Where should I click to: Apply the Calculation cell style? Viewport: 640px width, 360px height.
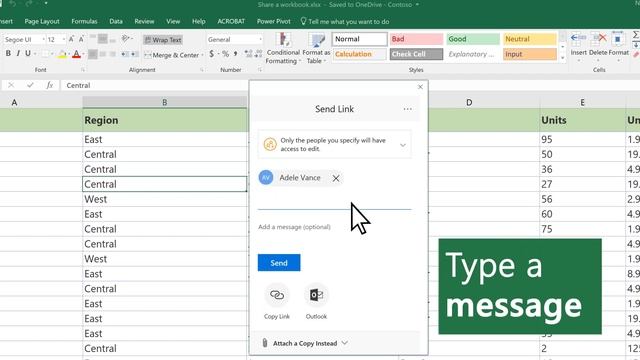(359, 54)
